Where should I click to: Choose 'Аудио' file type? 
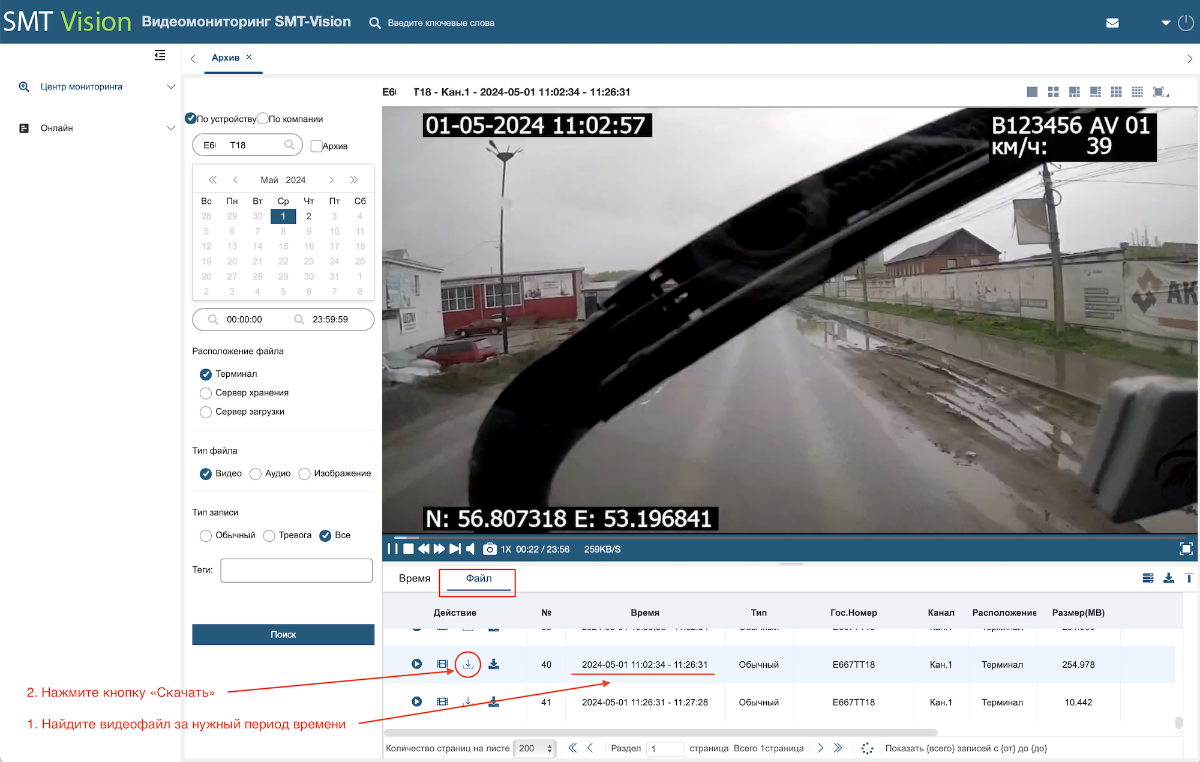coord(255,474)
